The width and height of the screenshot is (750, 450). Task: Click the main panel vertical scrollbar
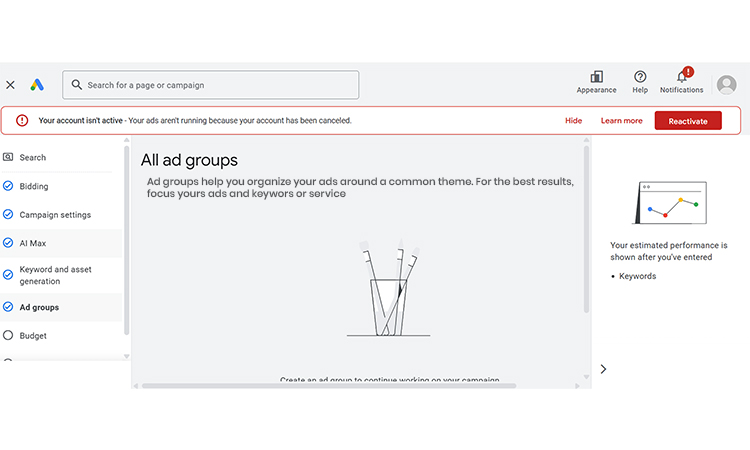tap(586, 230)
